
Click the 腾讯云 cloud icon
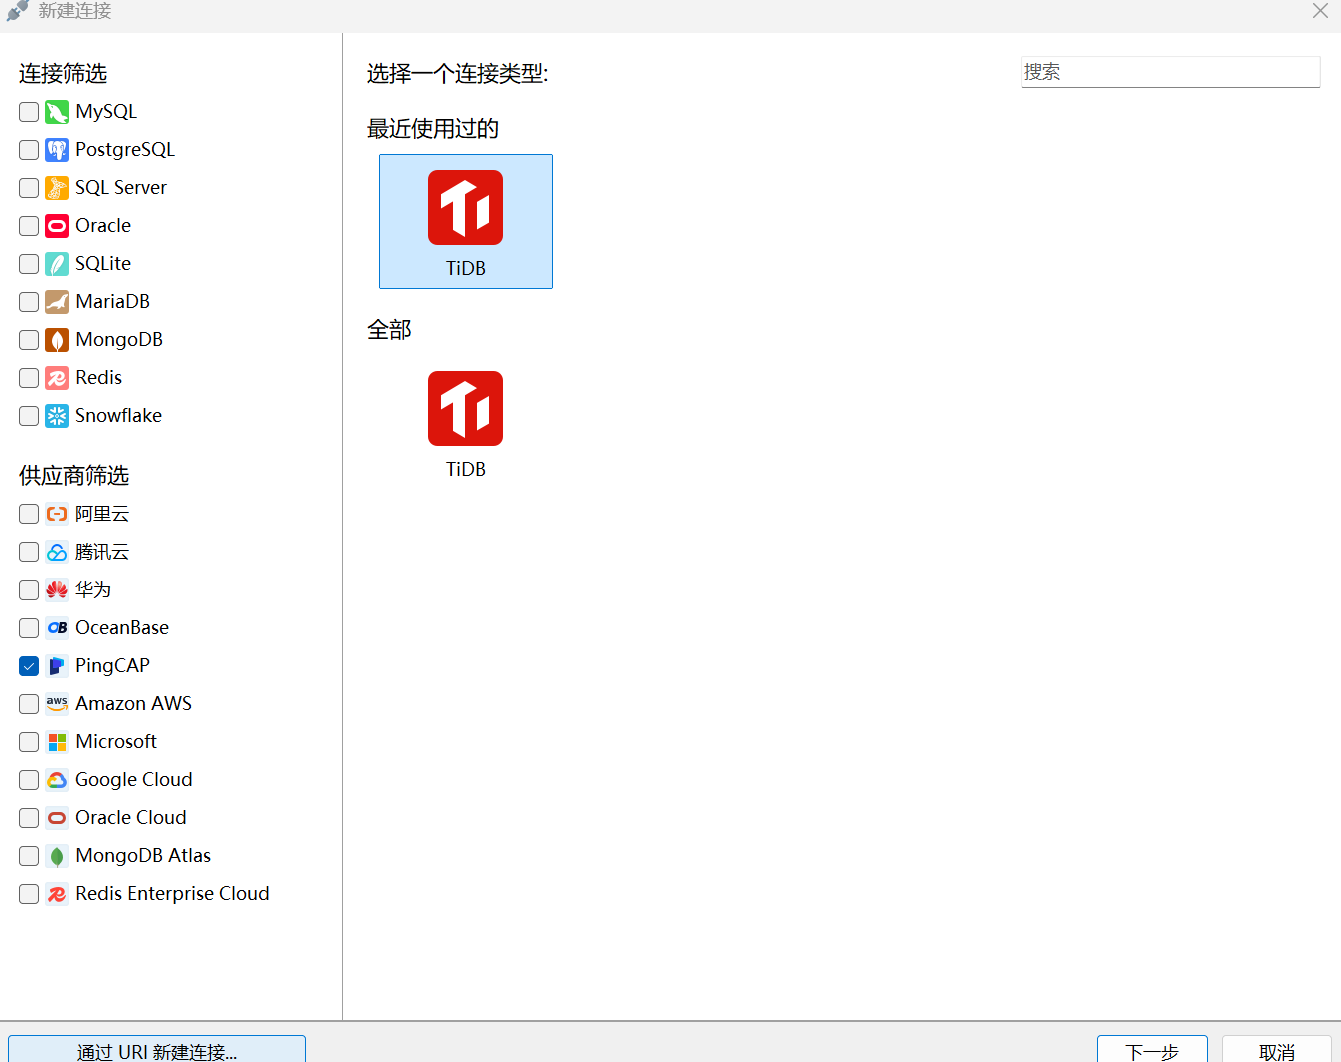[x=57, y=552]
